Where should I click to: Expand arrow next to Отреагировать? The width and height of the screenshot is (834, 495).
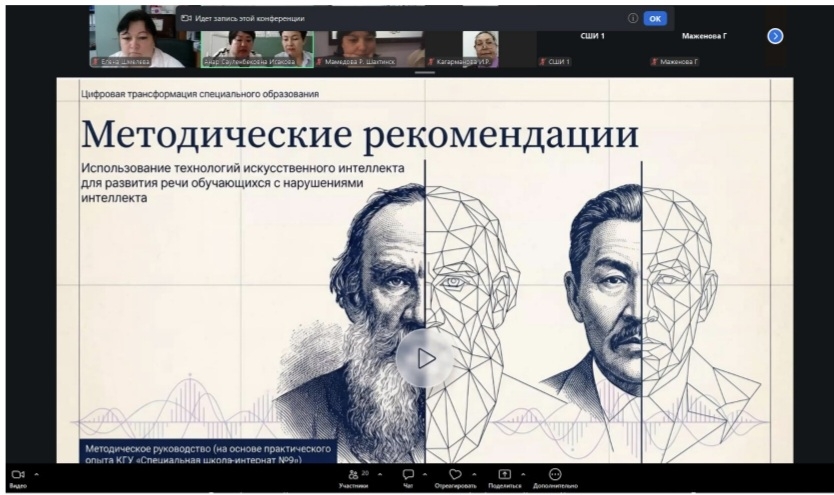[x=473, y=474]
